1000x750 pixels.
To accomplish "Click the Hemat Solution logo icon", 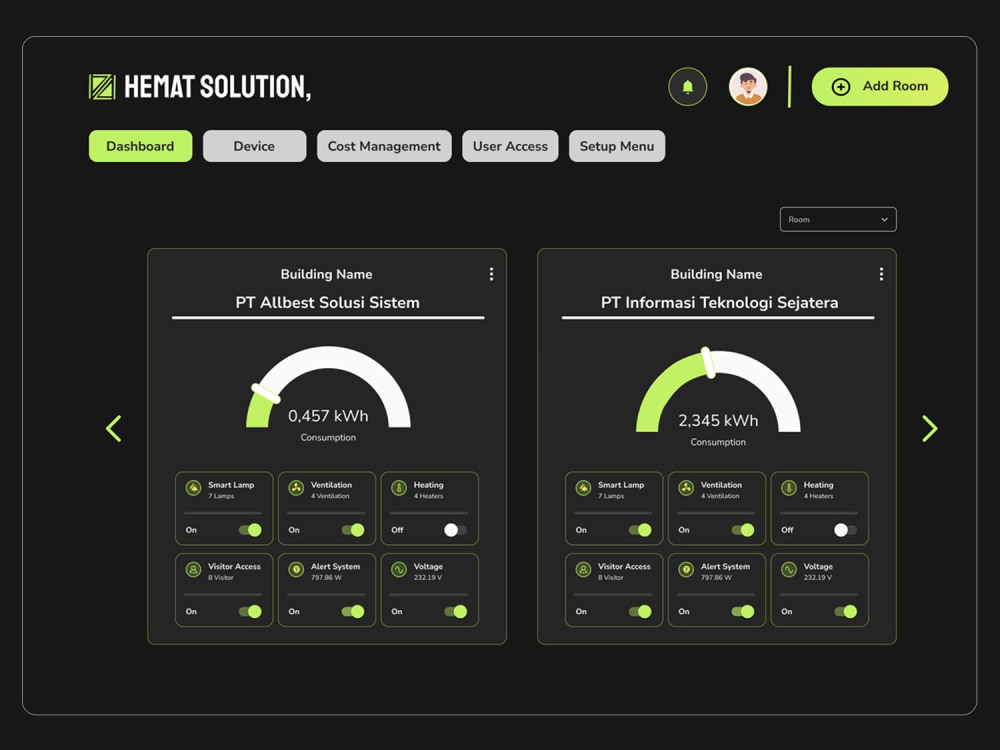I will pos(102,87).
